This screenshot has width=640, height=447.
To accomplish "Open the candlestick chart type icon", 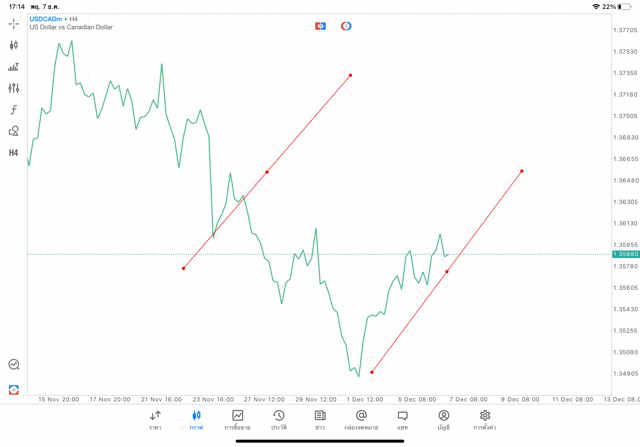I will (x=14, y=45).
